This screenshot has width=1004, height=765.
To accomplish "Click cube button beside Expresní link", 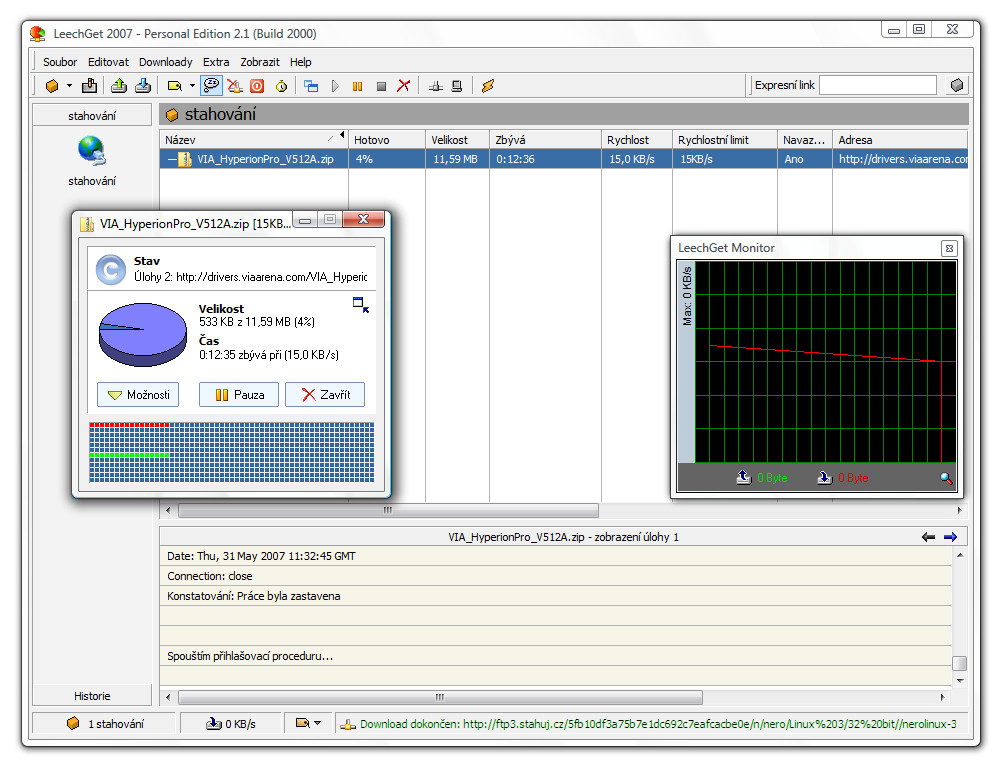I will tap(957, 85).
